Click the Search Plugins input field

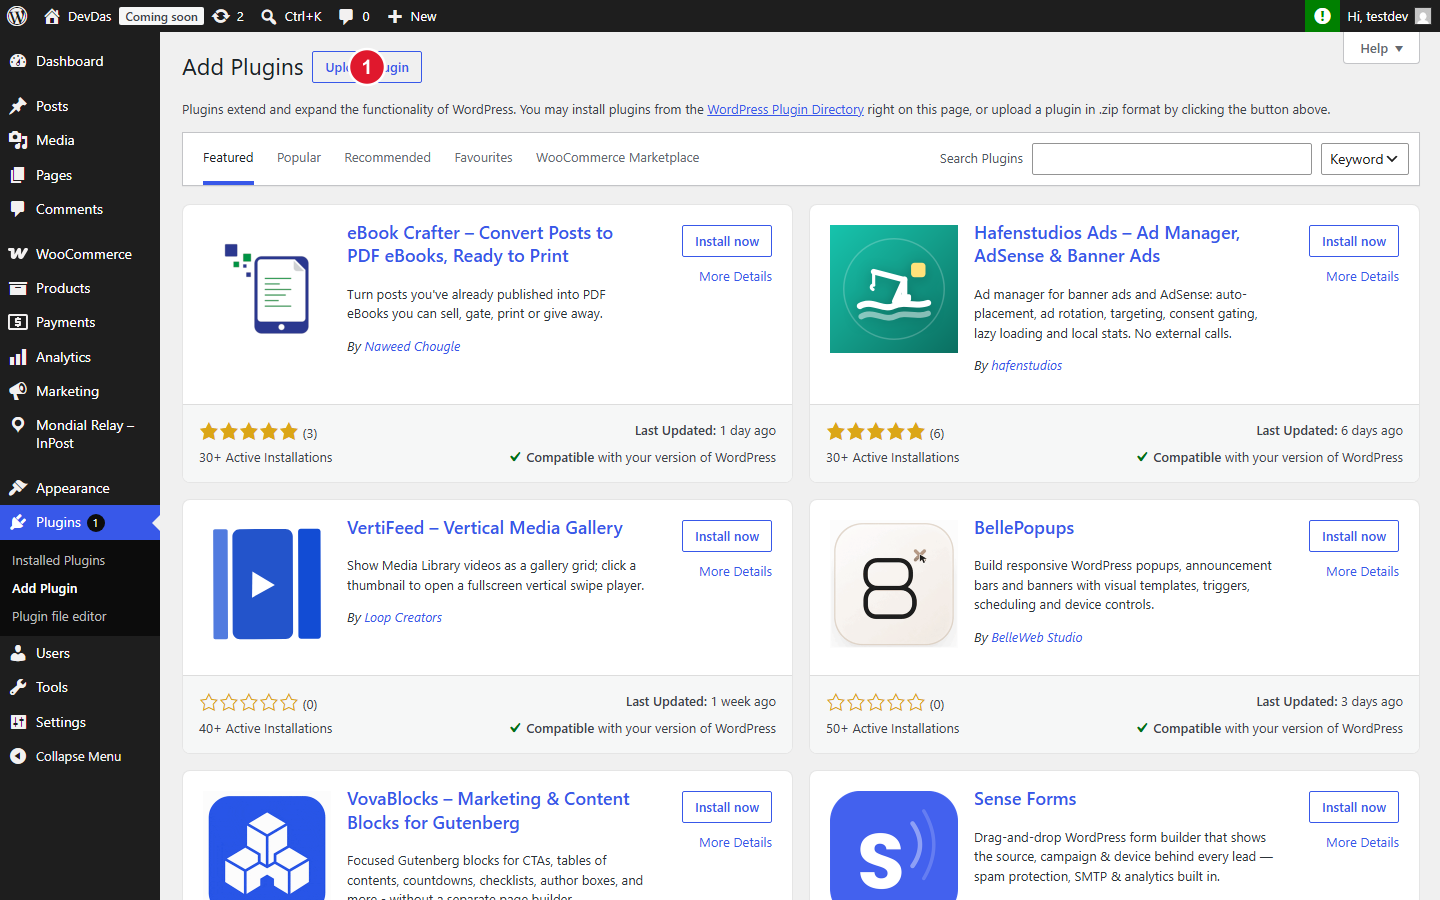[x=1171, y=159]
